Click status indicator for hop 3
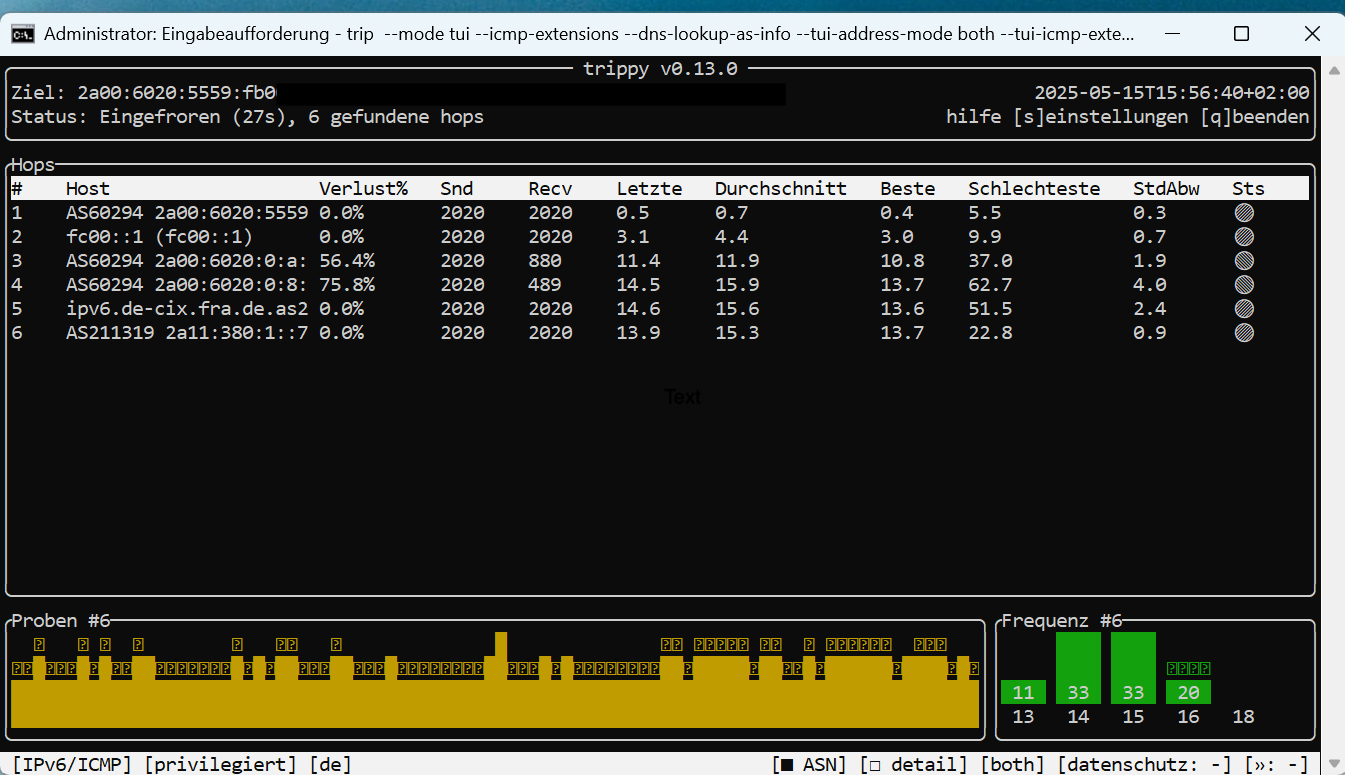 point(1244,260)
